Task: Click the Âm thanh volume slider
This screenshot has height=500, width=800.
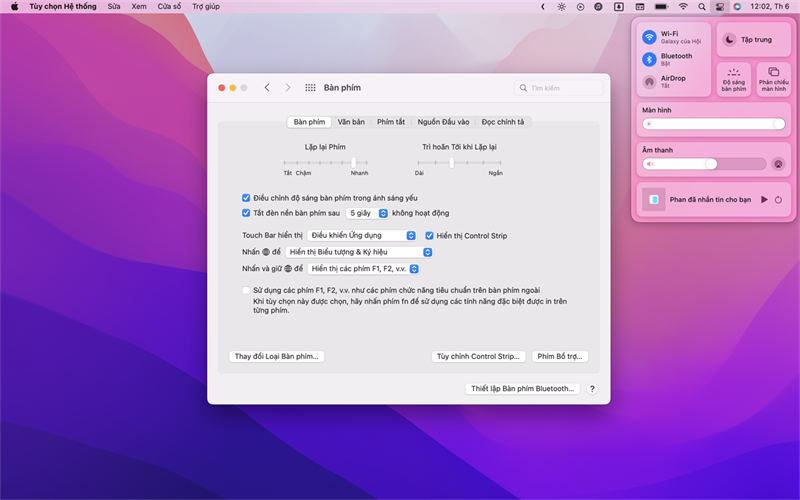Action: tap(704, 164)
